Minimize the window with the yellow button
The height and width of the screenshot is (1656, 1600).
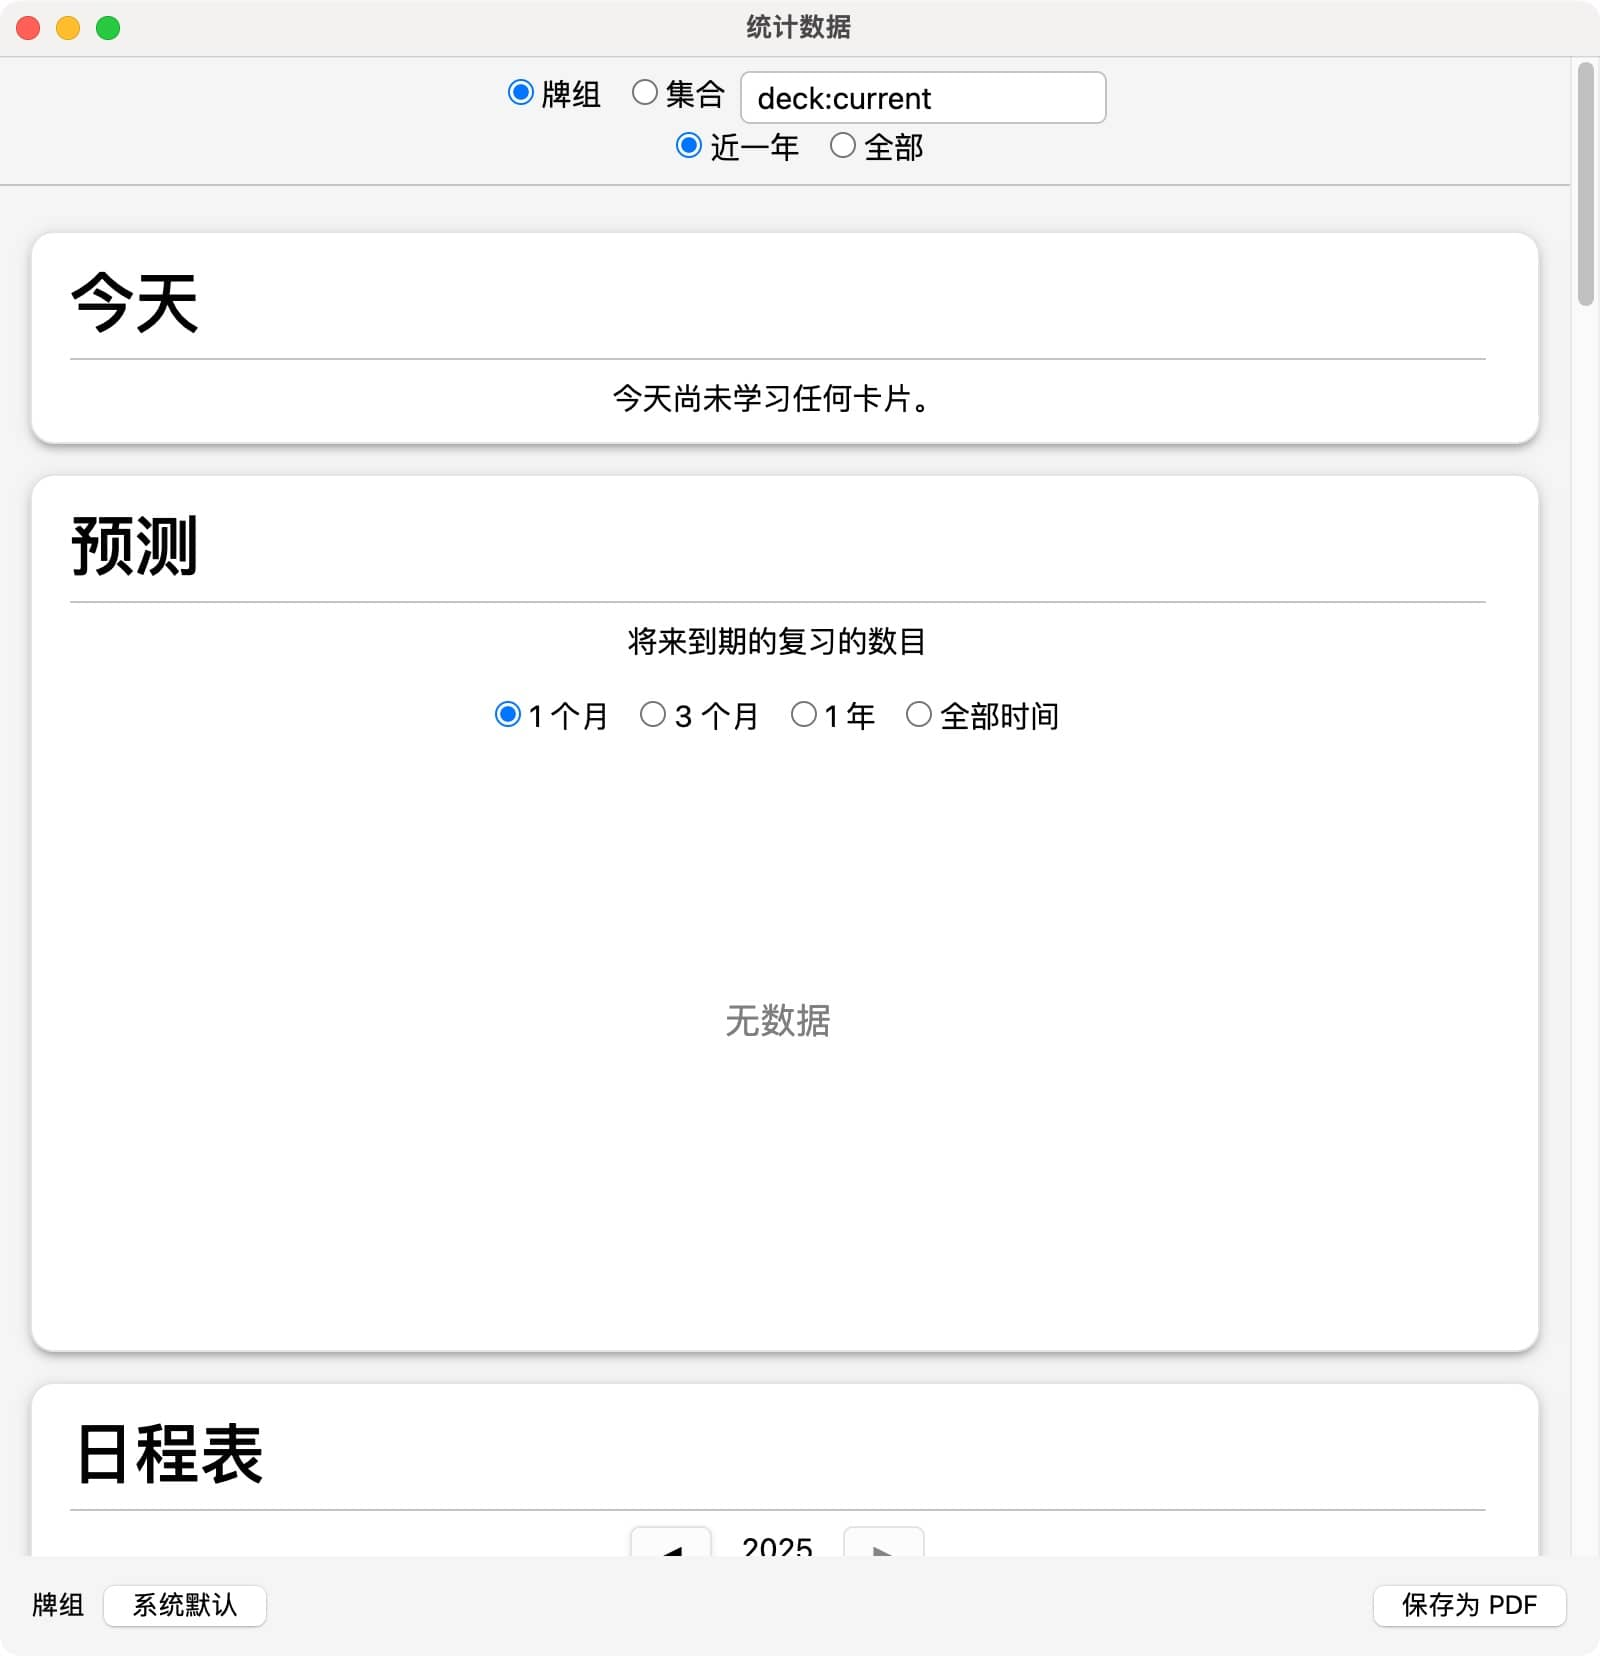[x=68, y=28]
